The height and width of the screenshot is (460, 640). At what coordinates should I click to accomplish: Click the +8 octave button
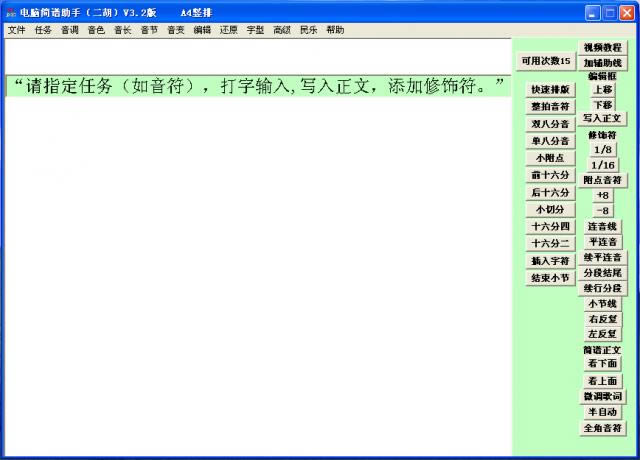coord(603,195)
